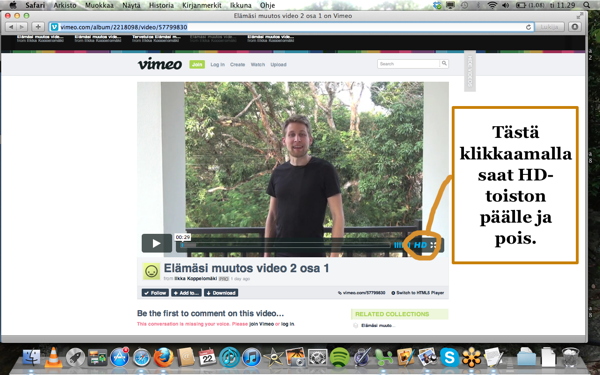Click the 'join Vimeo' comment link
The image size is (600, 375).
tap(261, 324)
